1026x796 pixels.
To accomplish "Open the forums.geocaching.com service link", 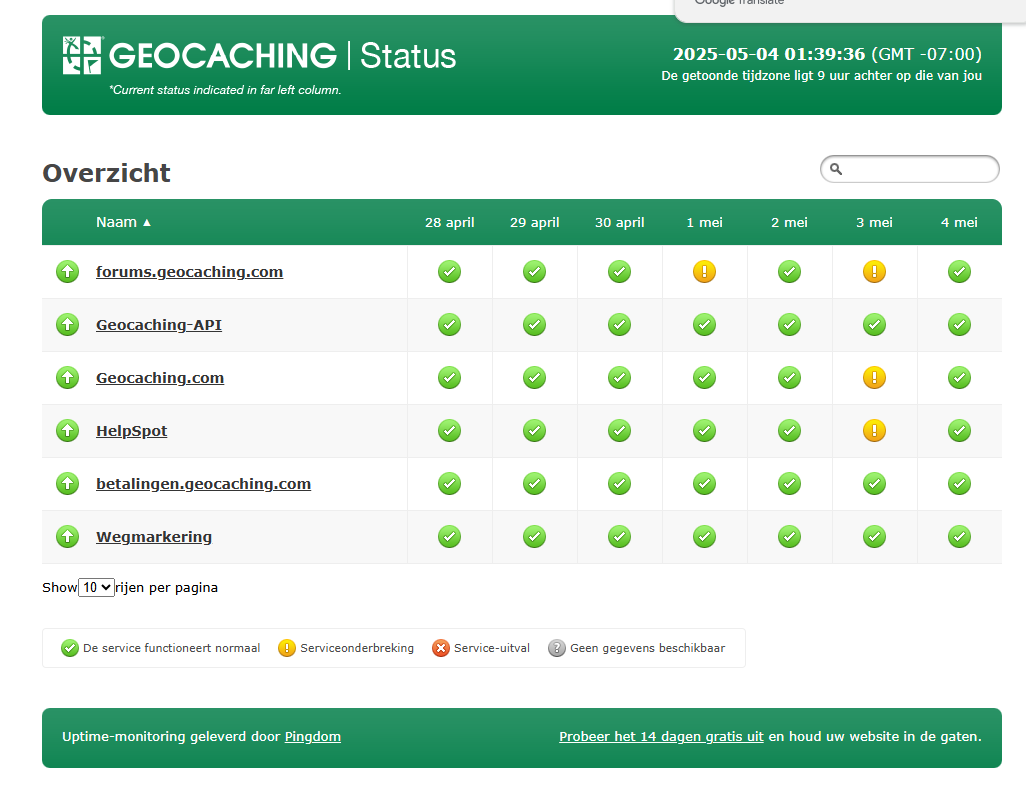I will (189, 272).
